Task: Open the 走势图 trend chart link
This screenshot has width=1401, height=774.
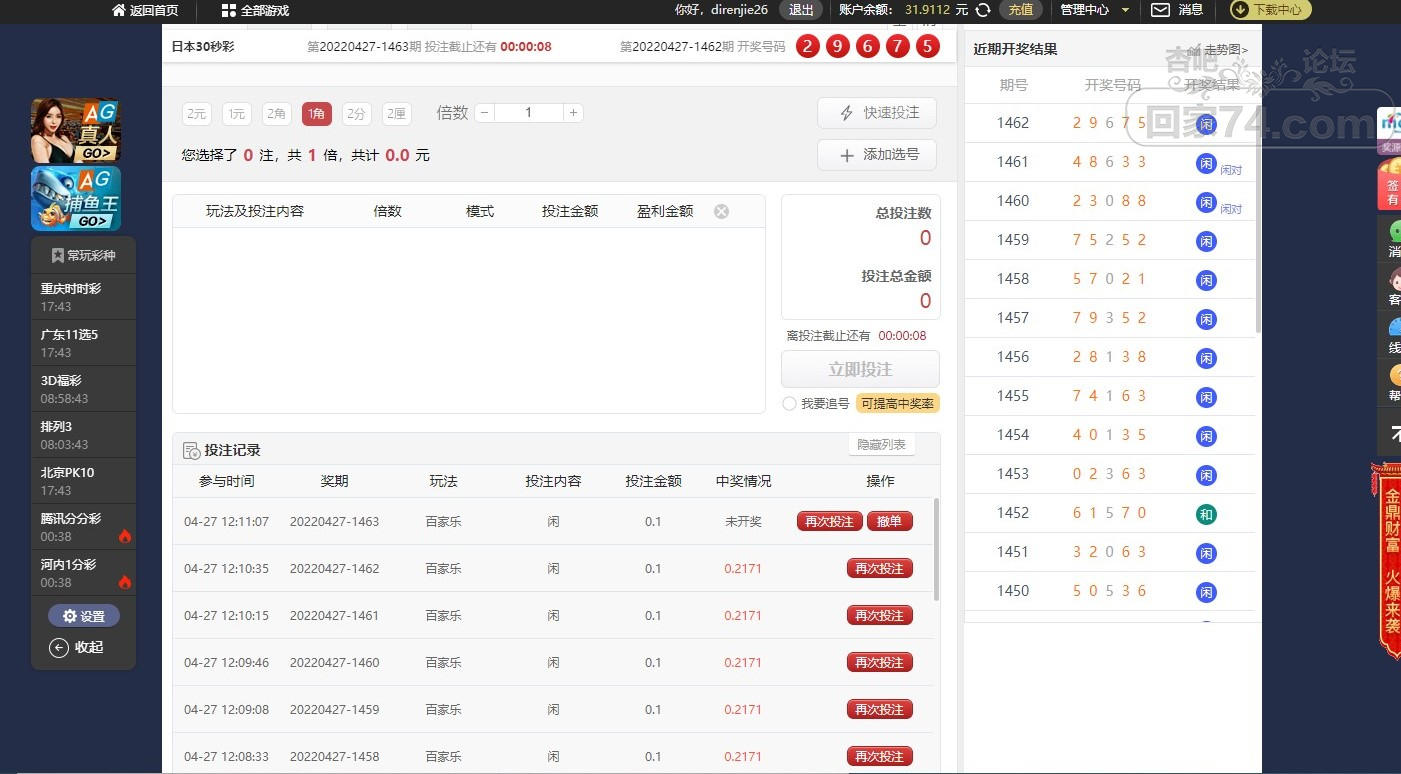Action: pos(1218,49)
